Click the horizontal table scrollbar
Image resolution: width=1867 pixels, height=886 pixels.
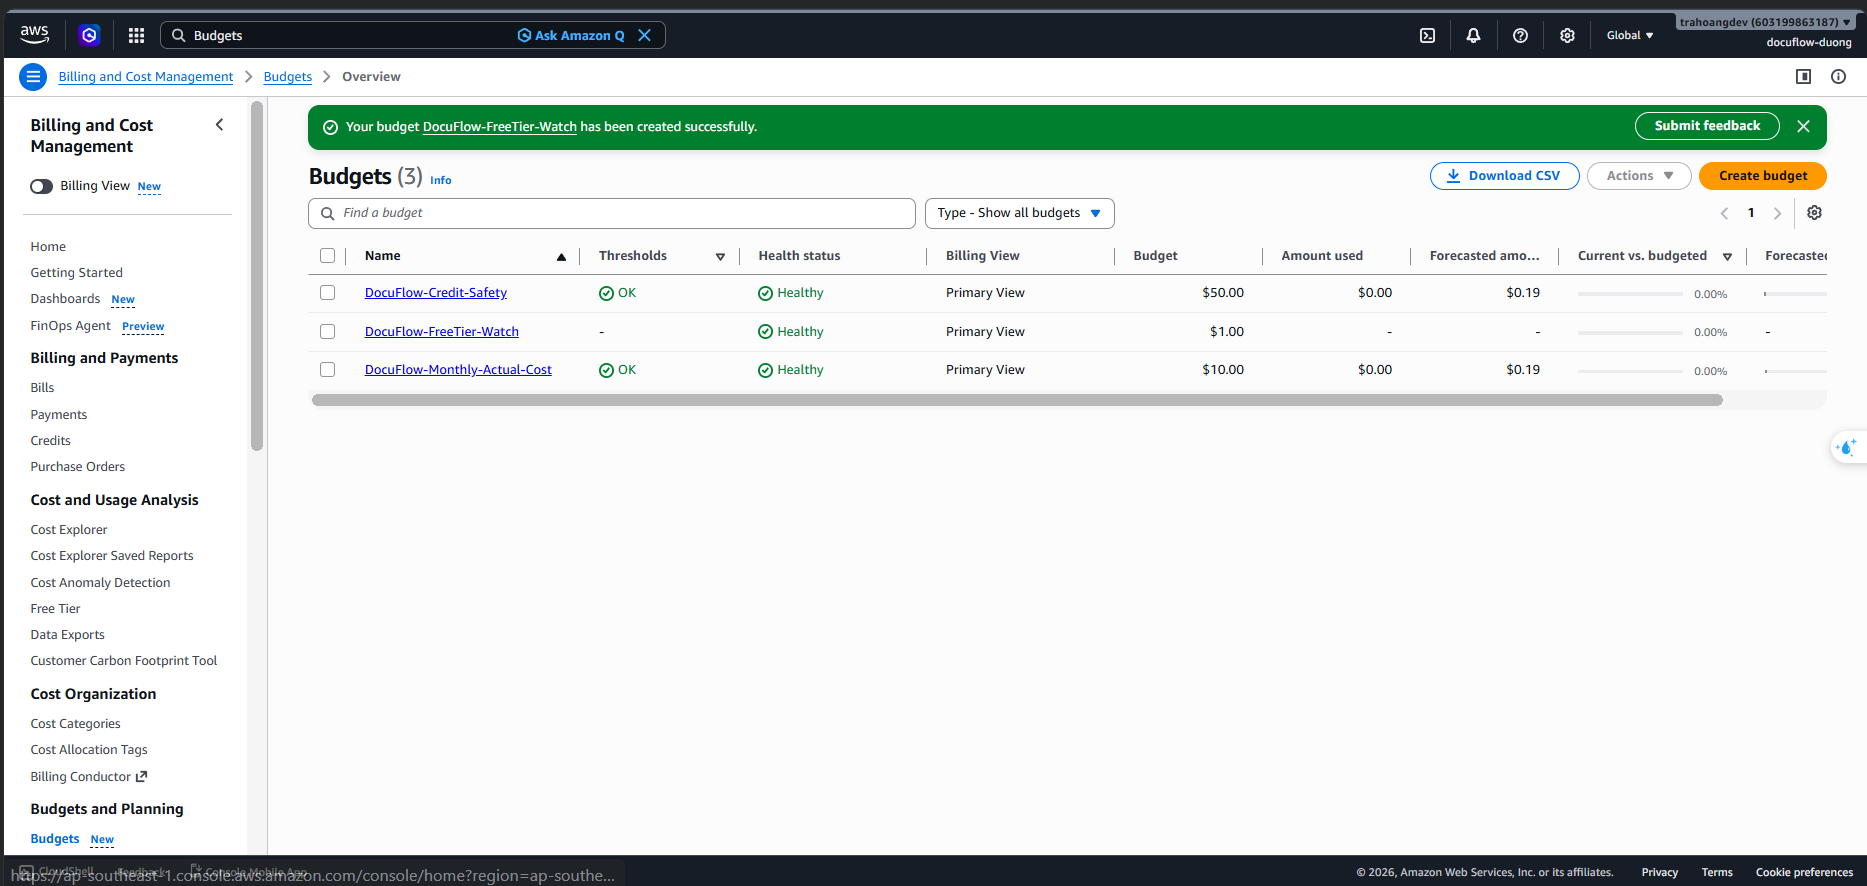tap(1017, 400)
